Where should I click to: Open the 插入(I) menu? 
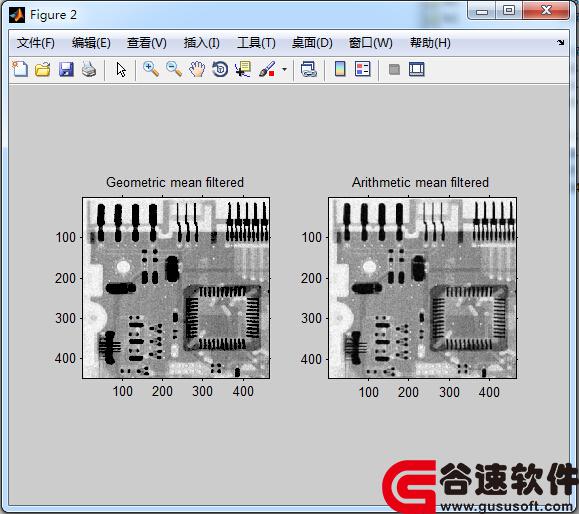point(202,43)
